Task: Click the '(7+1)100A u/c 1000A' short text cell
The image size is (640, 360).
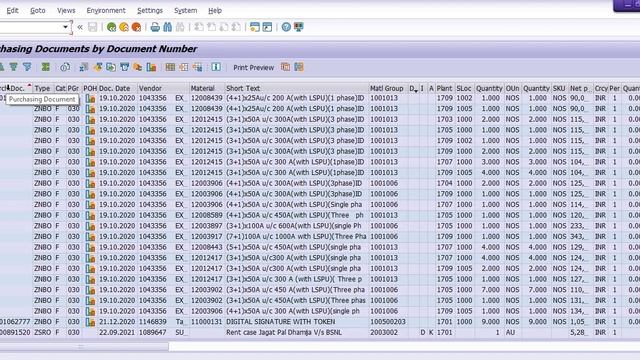Action: pos(296,237)
